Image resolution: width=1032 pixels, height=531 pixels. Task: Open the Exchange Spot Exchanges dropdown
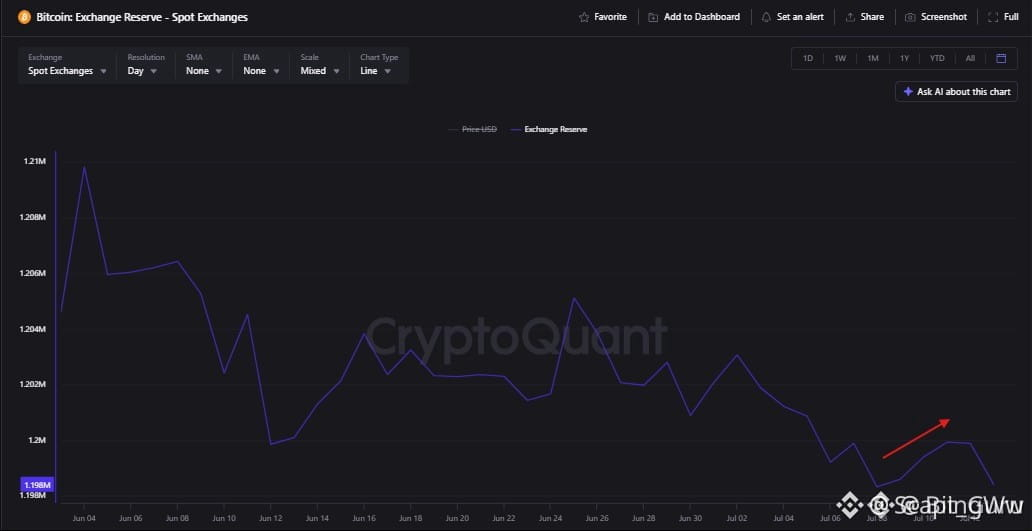coord(66,65)
